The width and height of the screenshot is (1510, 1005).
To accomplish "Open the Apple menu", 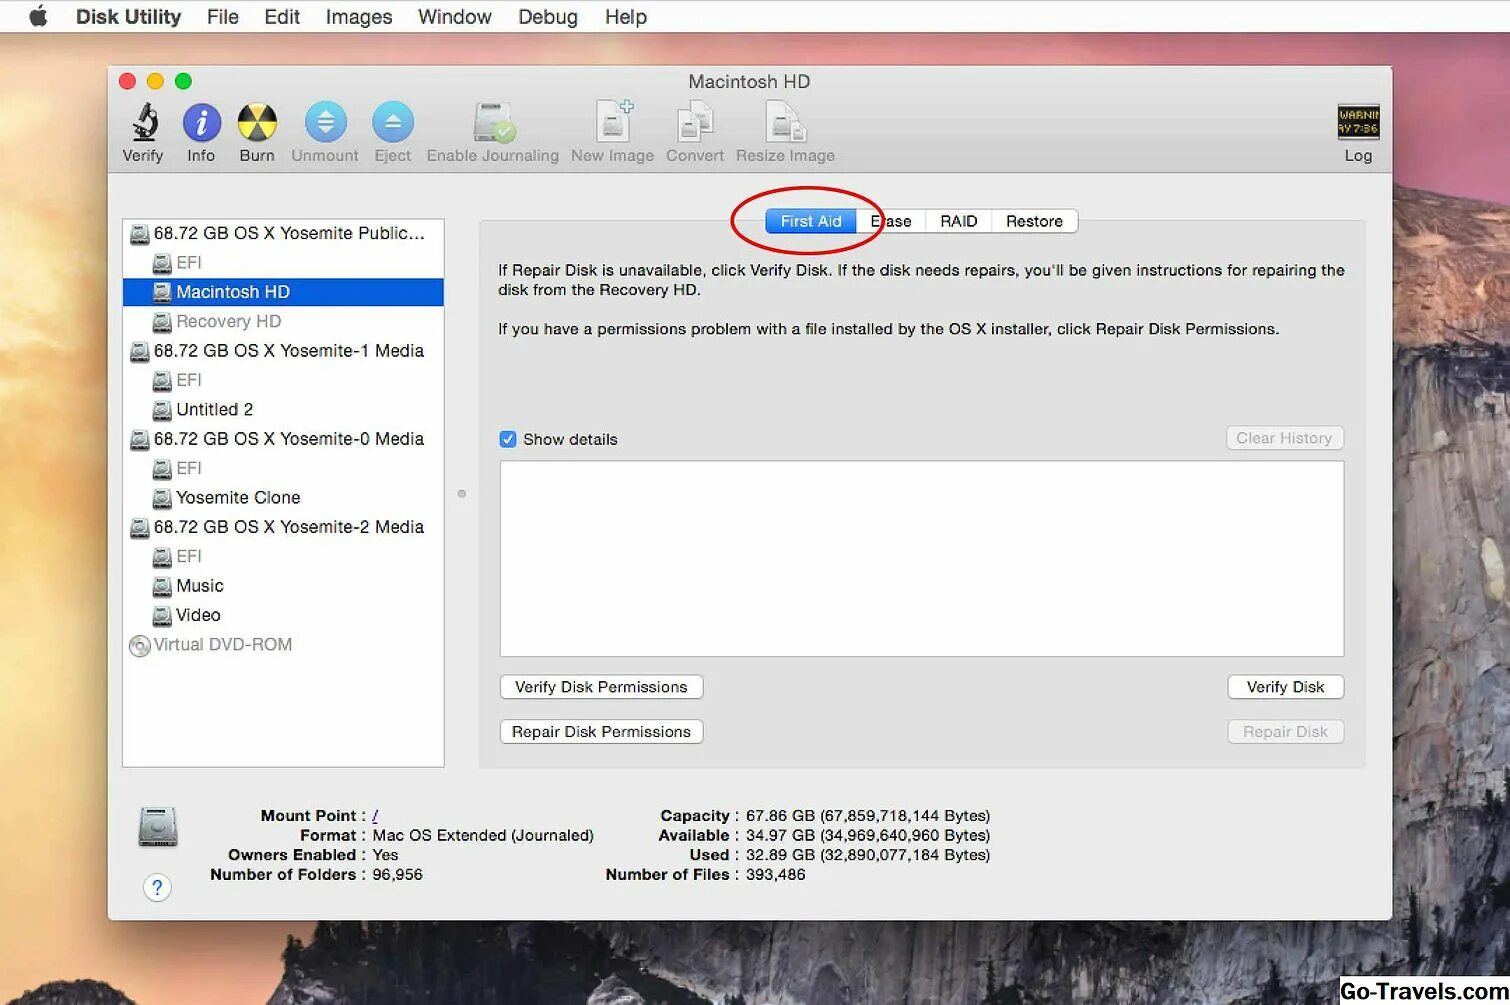I will [x=38, y=17].
